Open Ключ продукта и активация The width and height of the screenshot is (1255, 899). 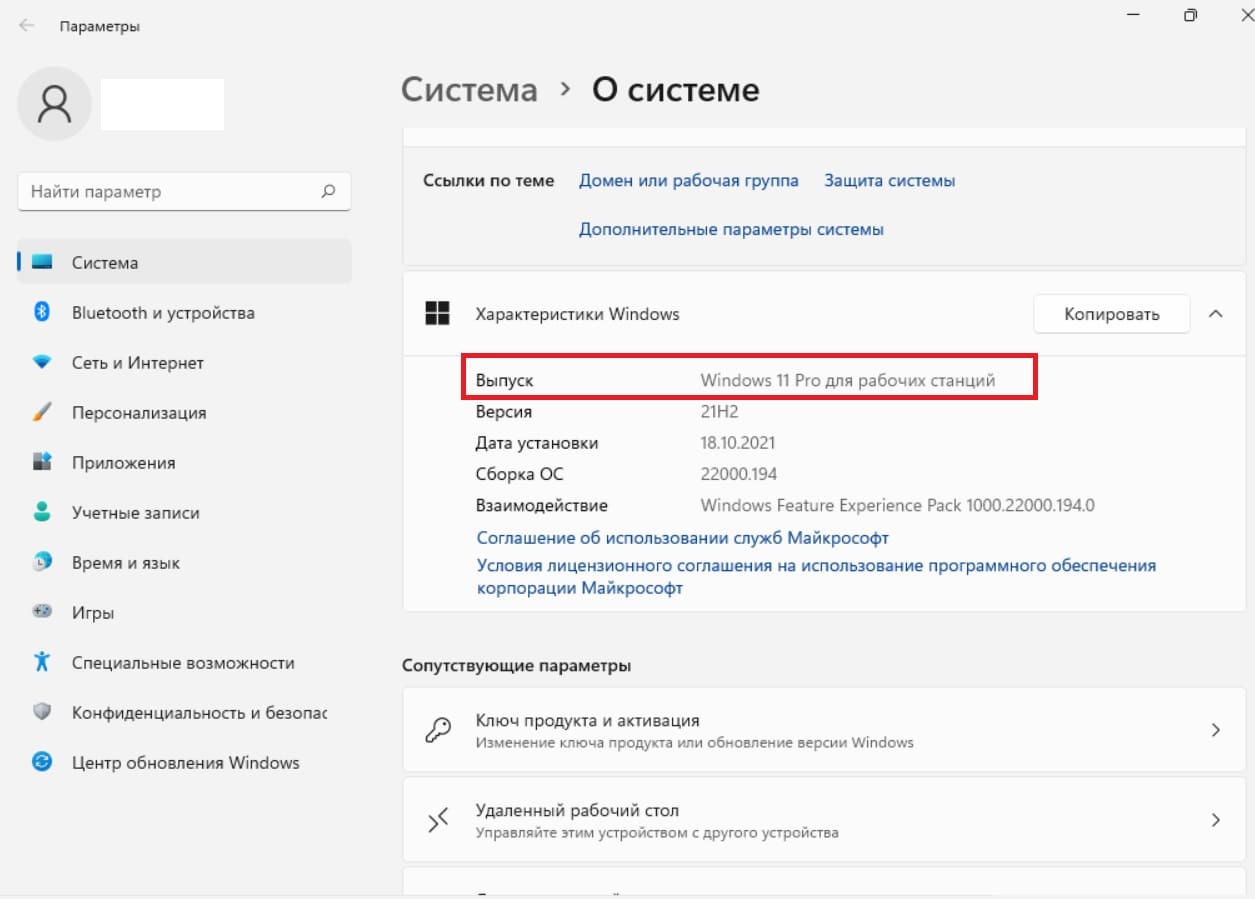point(822,730)
